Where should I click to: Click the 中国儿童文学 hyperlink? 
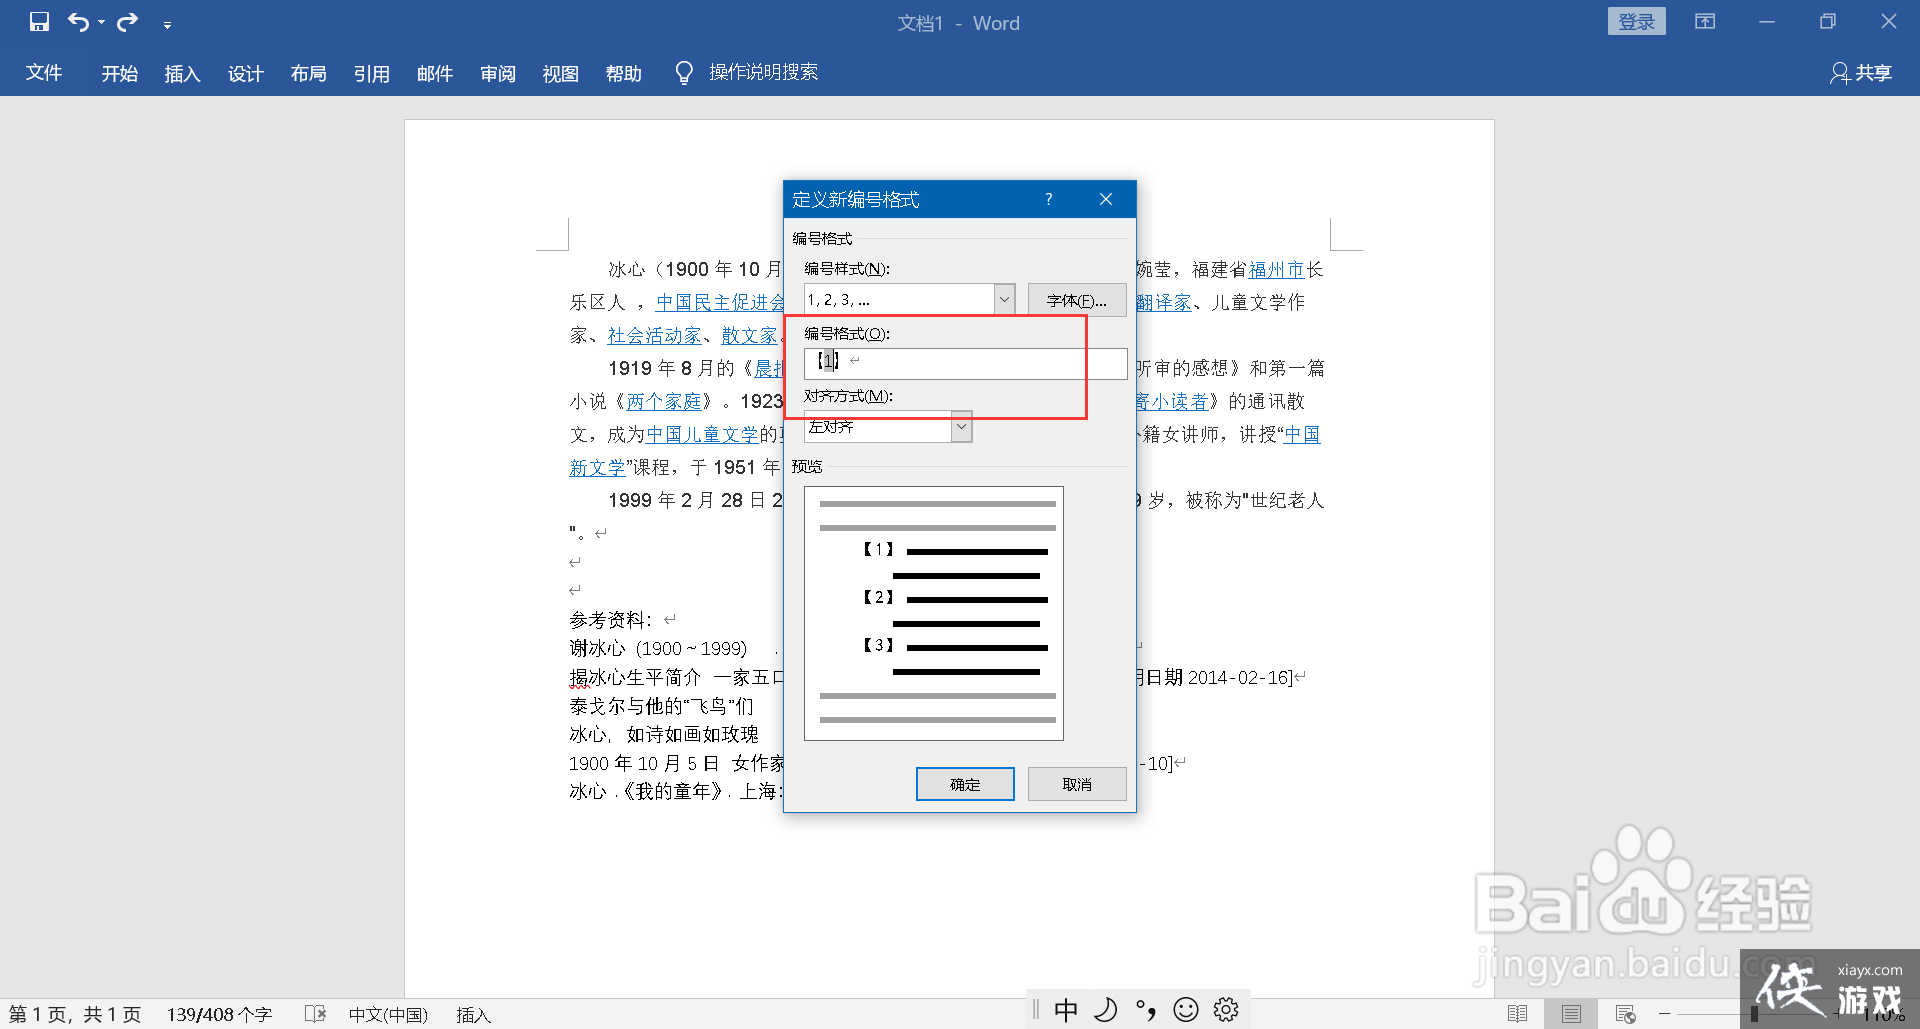[702, 434]
